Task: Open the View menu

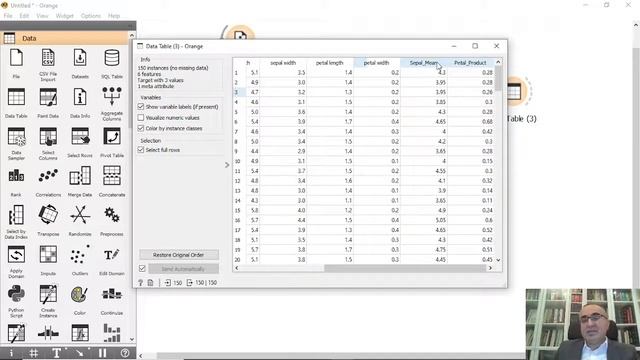Action: [x=42, y=16]
